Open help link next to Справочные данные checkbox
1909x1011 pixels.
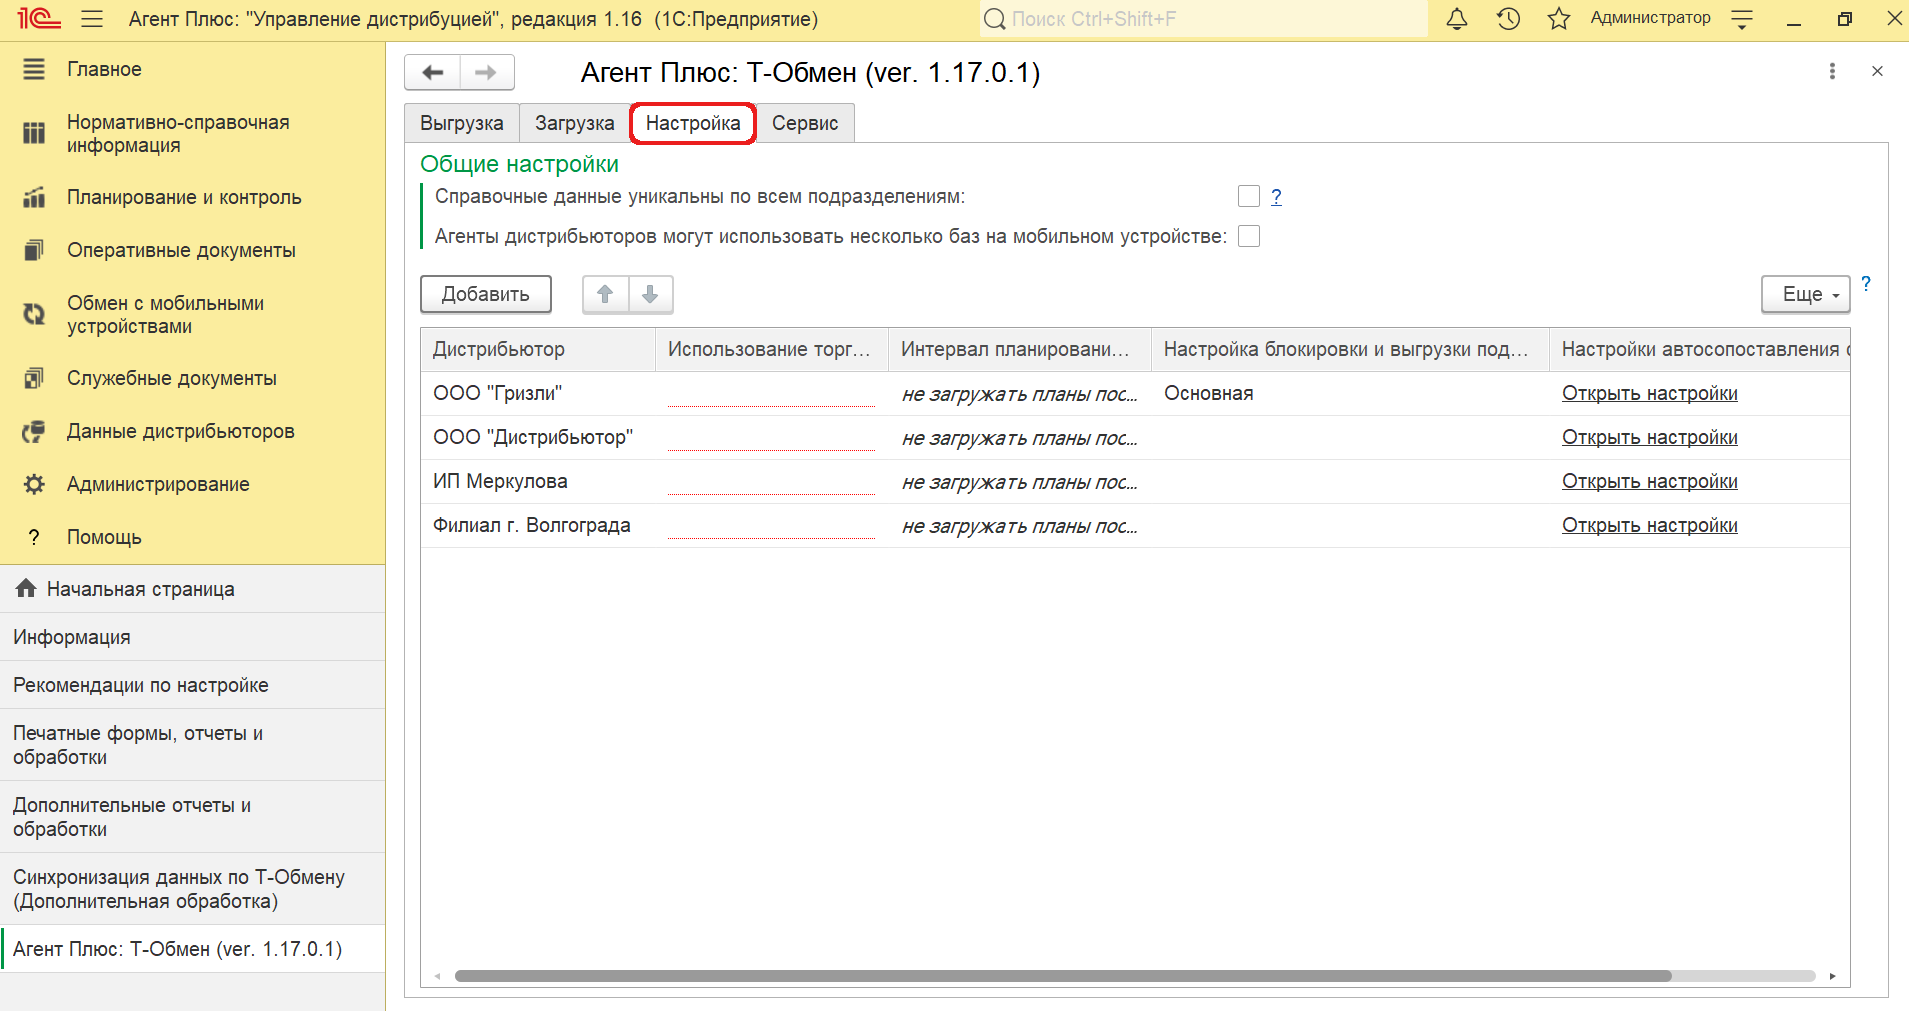pos(1276,196)
